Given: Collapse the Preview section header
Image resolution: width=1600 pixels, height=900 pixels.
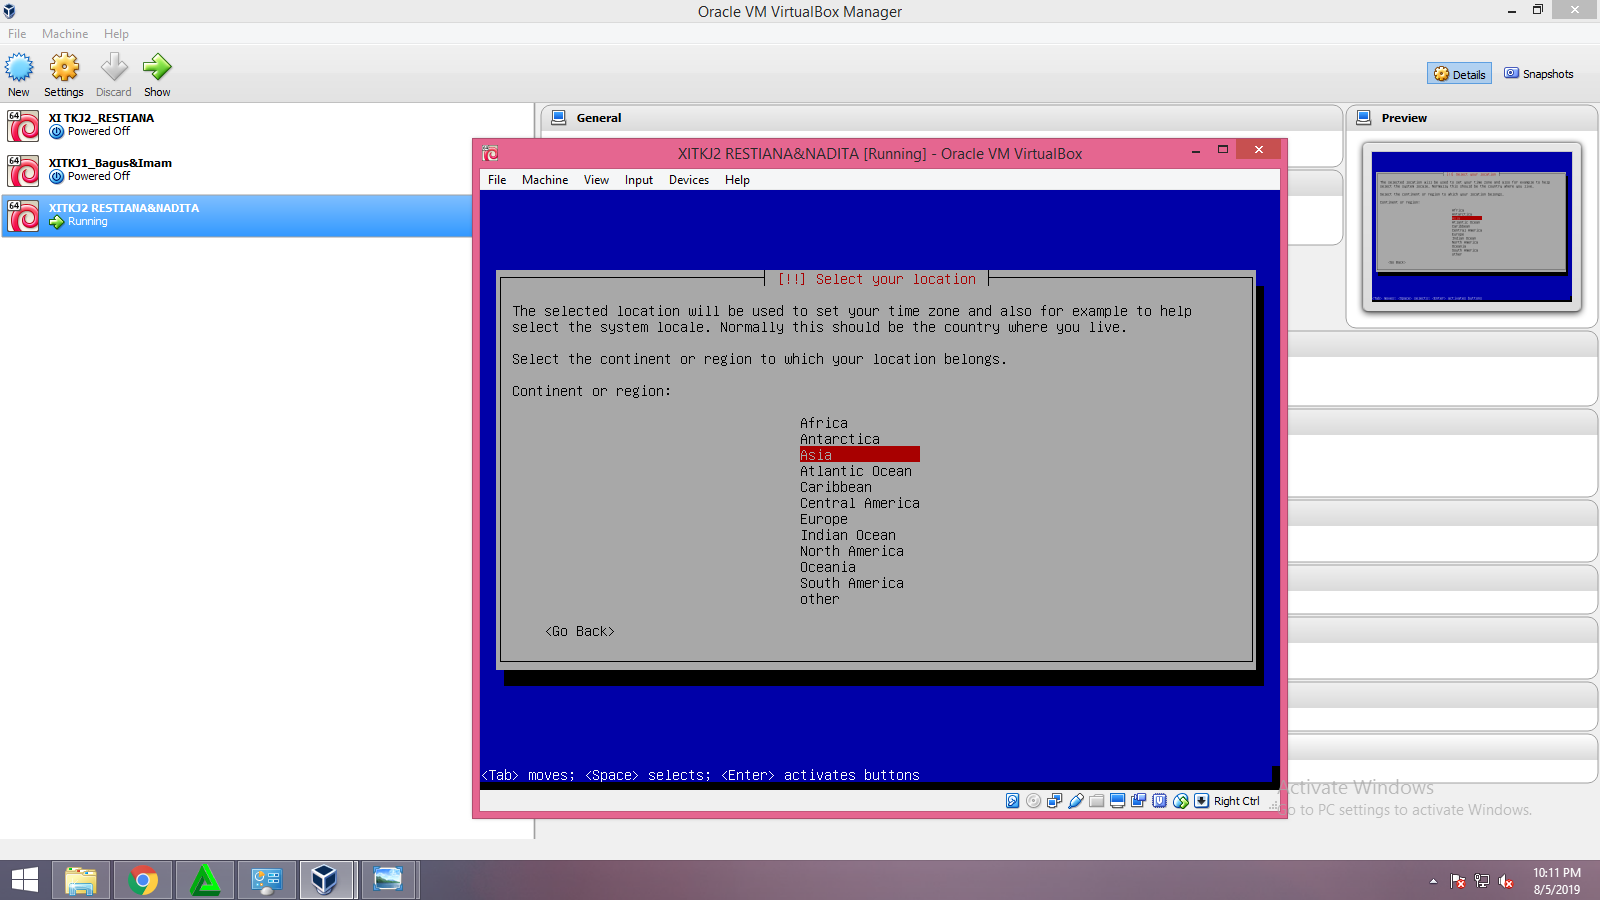Looking at the screenshot, I should [x=1472, y=118].
